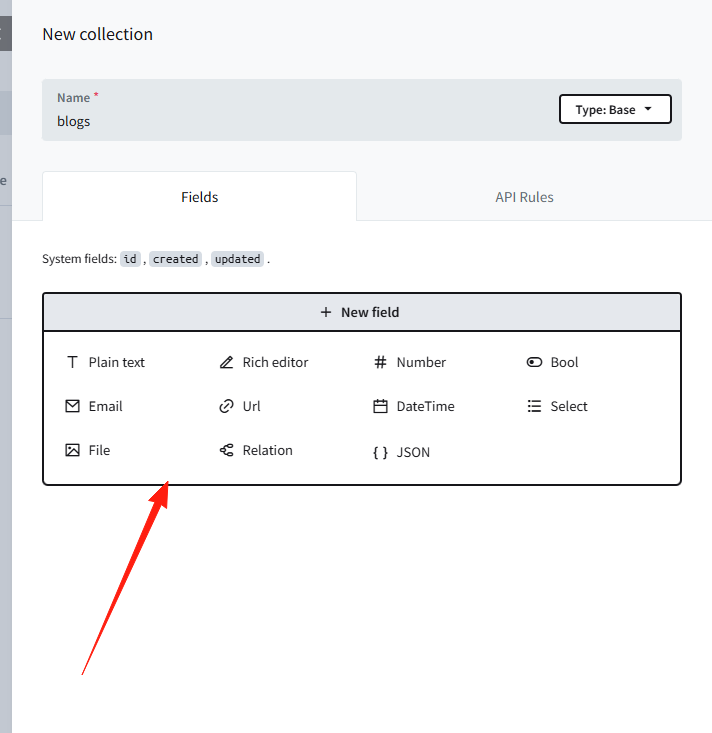The image size is (712, 733).
Task: Open the Type: Base dropdown
Action: [615, 109]
